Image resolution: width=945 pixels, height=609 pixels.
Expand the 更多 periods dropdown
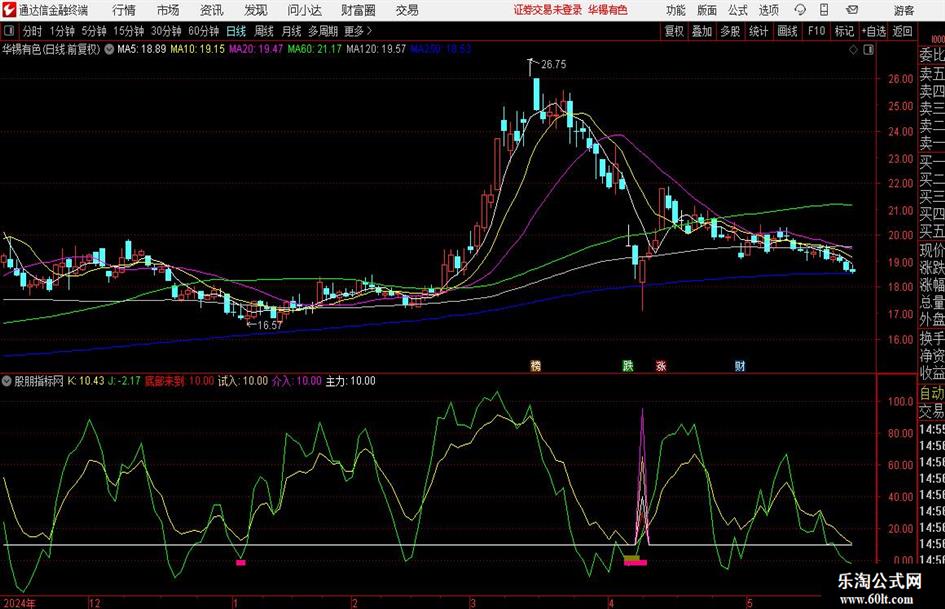359,31
